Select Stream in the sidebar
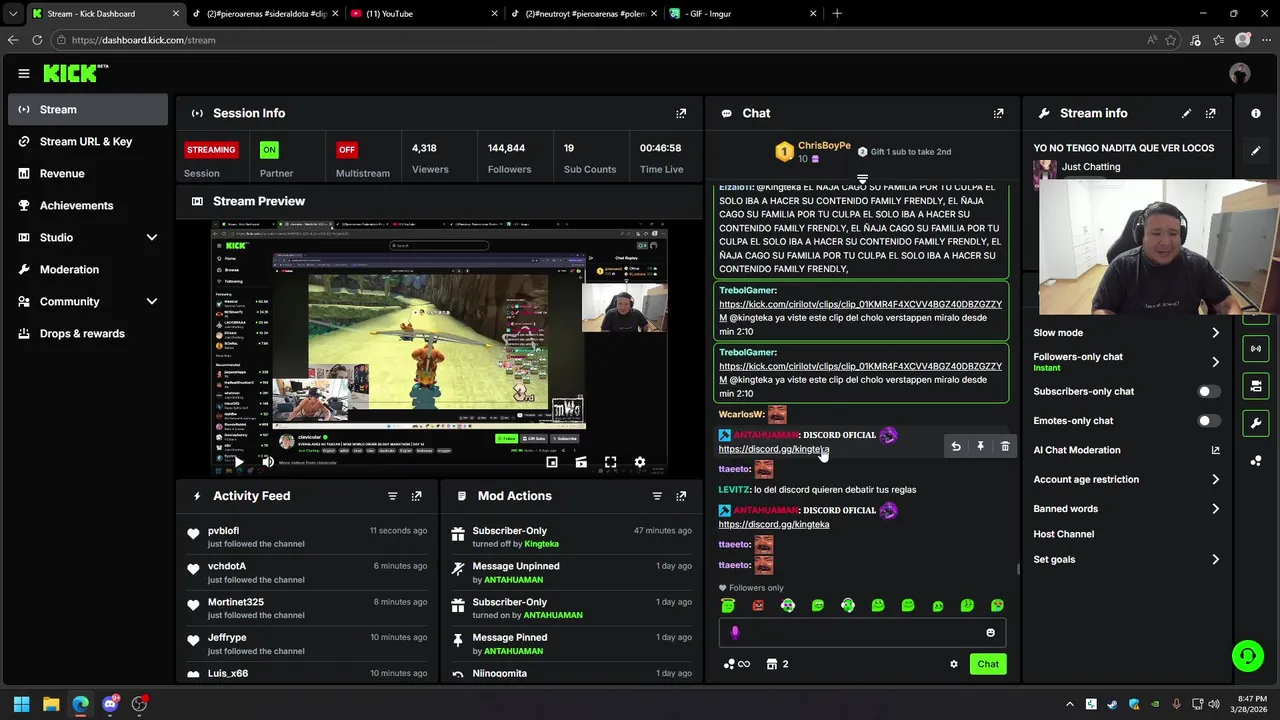1280x720 pixels. pyautogui.click(x=88, y=109)
